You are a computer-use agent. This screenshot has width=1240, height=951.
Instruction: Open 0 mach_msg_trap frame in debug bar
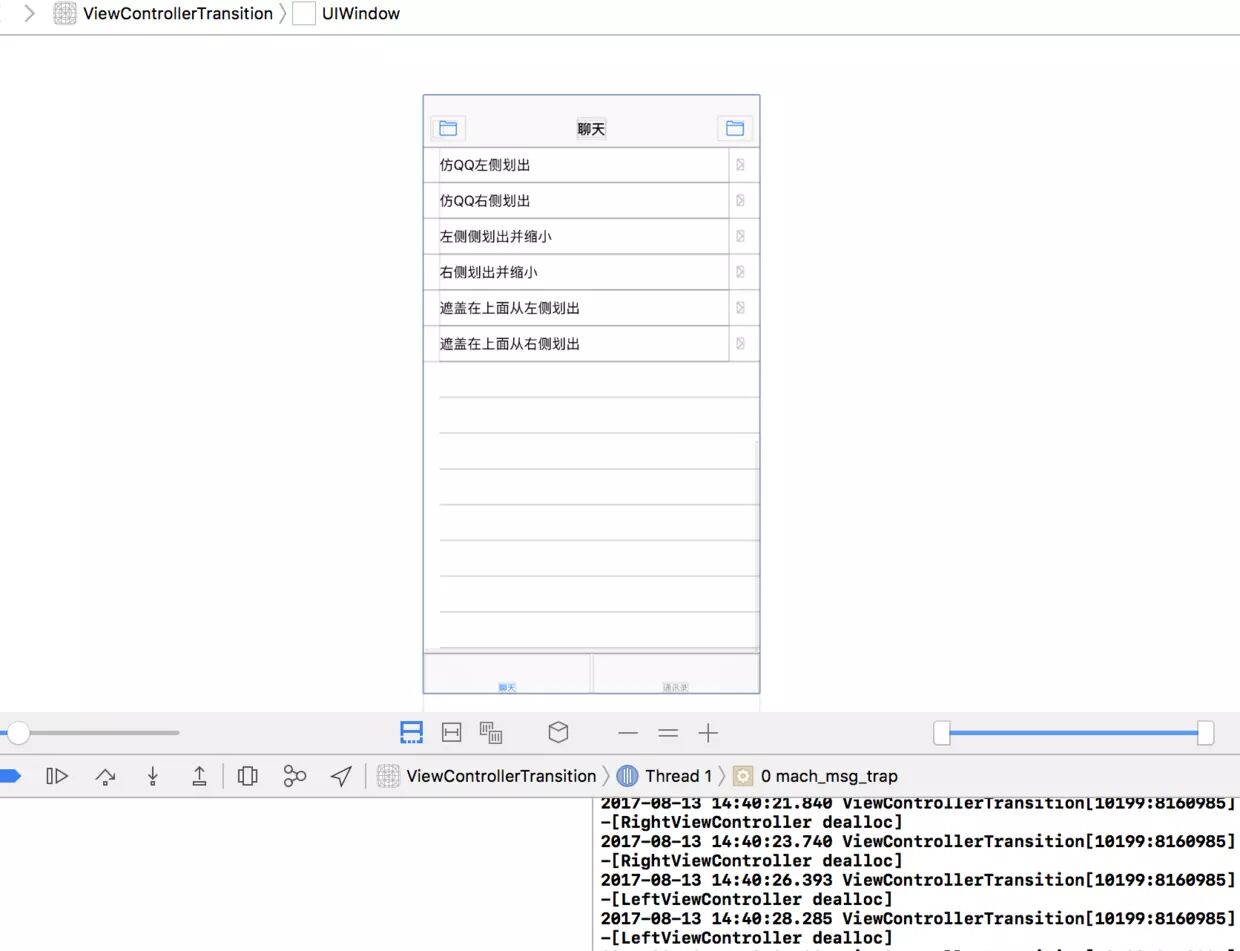pyautogui.click(x=815, y=776)
